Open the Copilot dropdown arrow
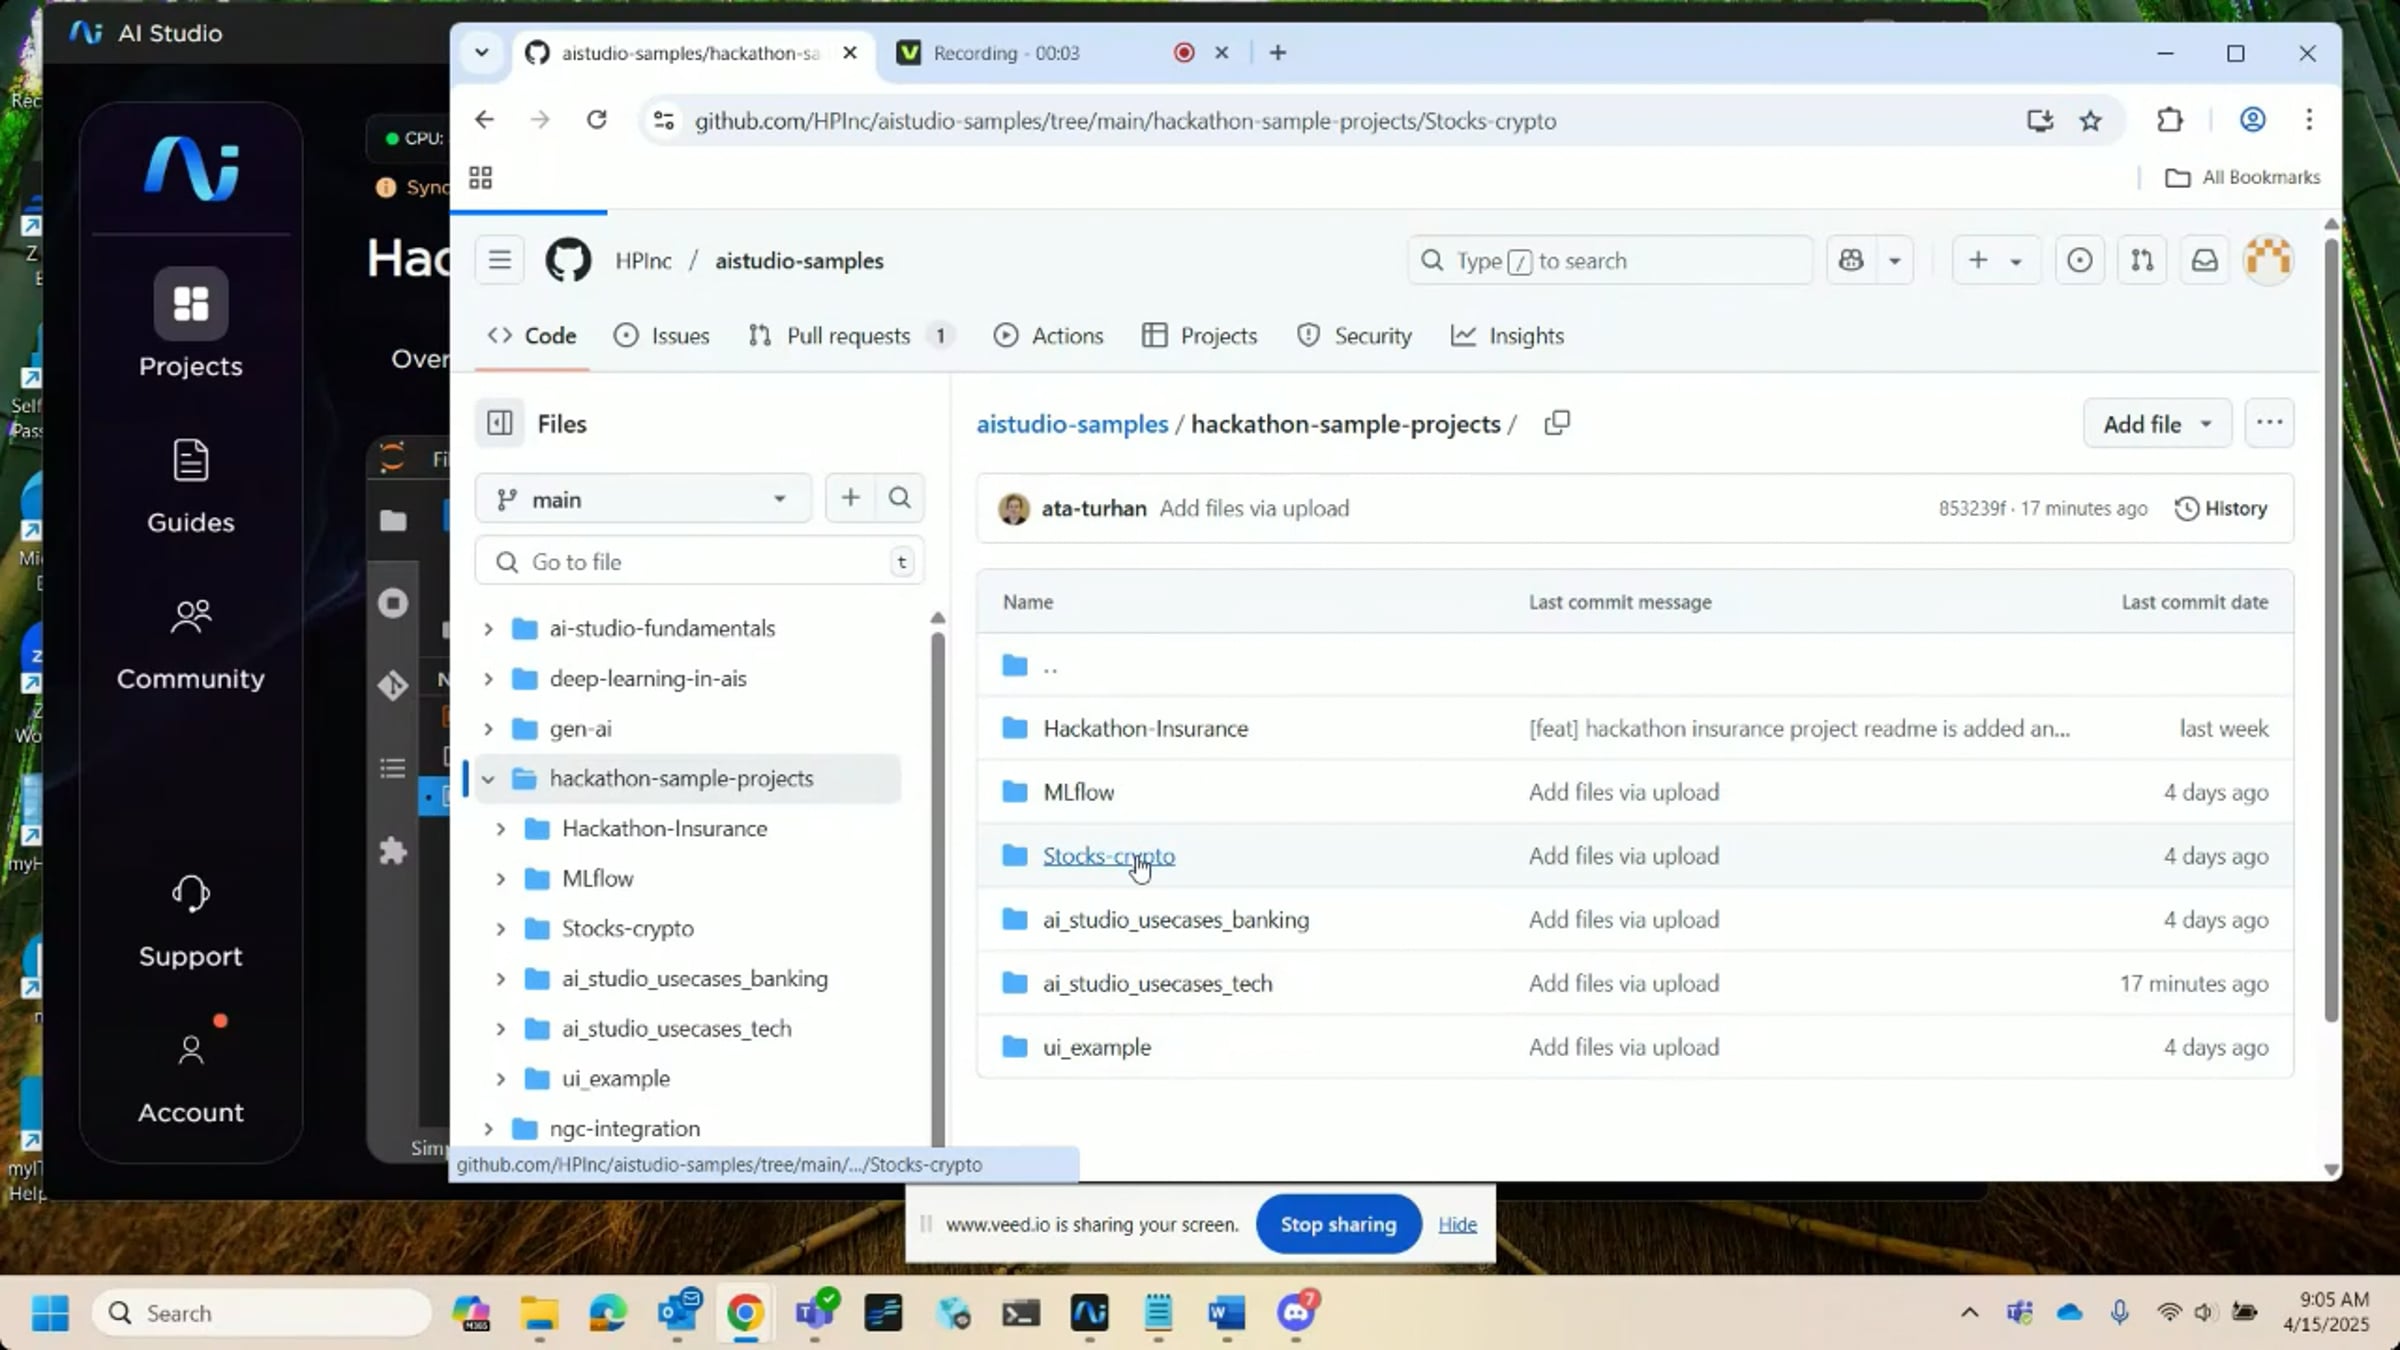The width and height of the screenshot is (2400, 1350). (1894, 261)
